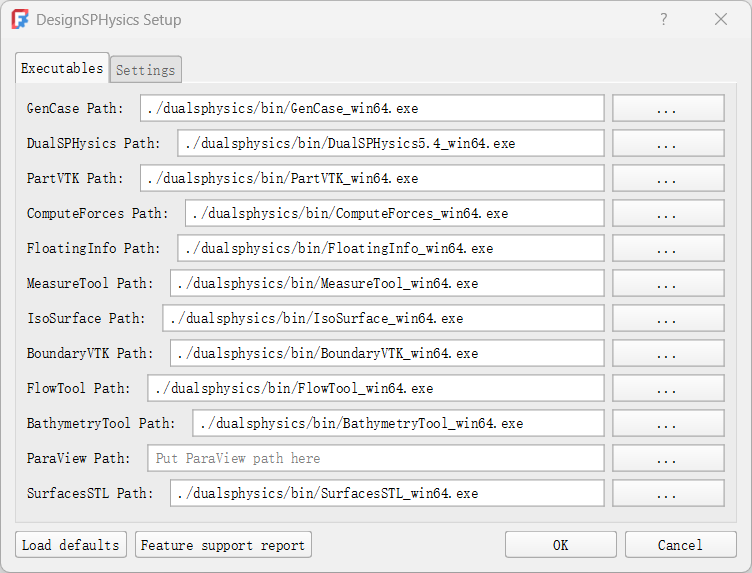Screen dimensions: 752x573
Task: Browse for the ComputeForces executable
Action: [x=667, y=214]
